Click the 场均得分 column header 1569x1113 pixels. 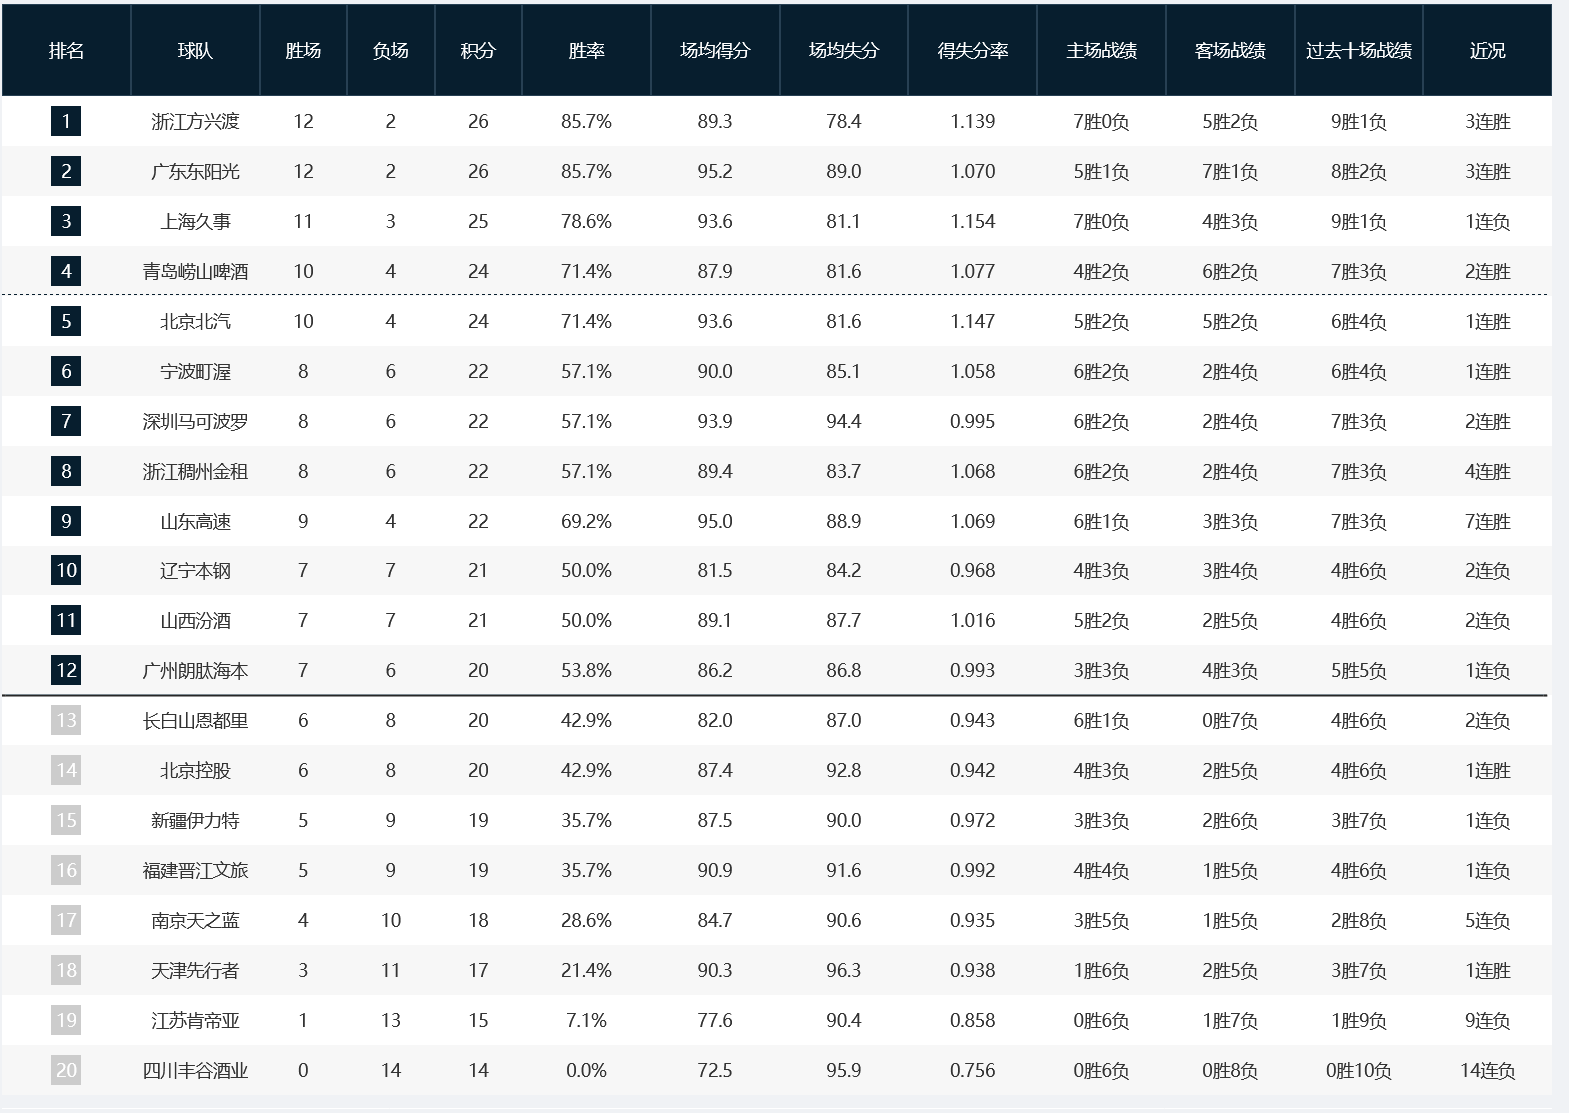[x=715, y=51]
